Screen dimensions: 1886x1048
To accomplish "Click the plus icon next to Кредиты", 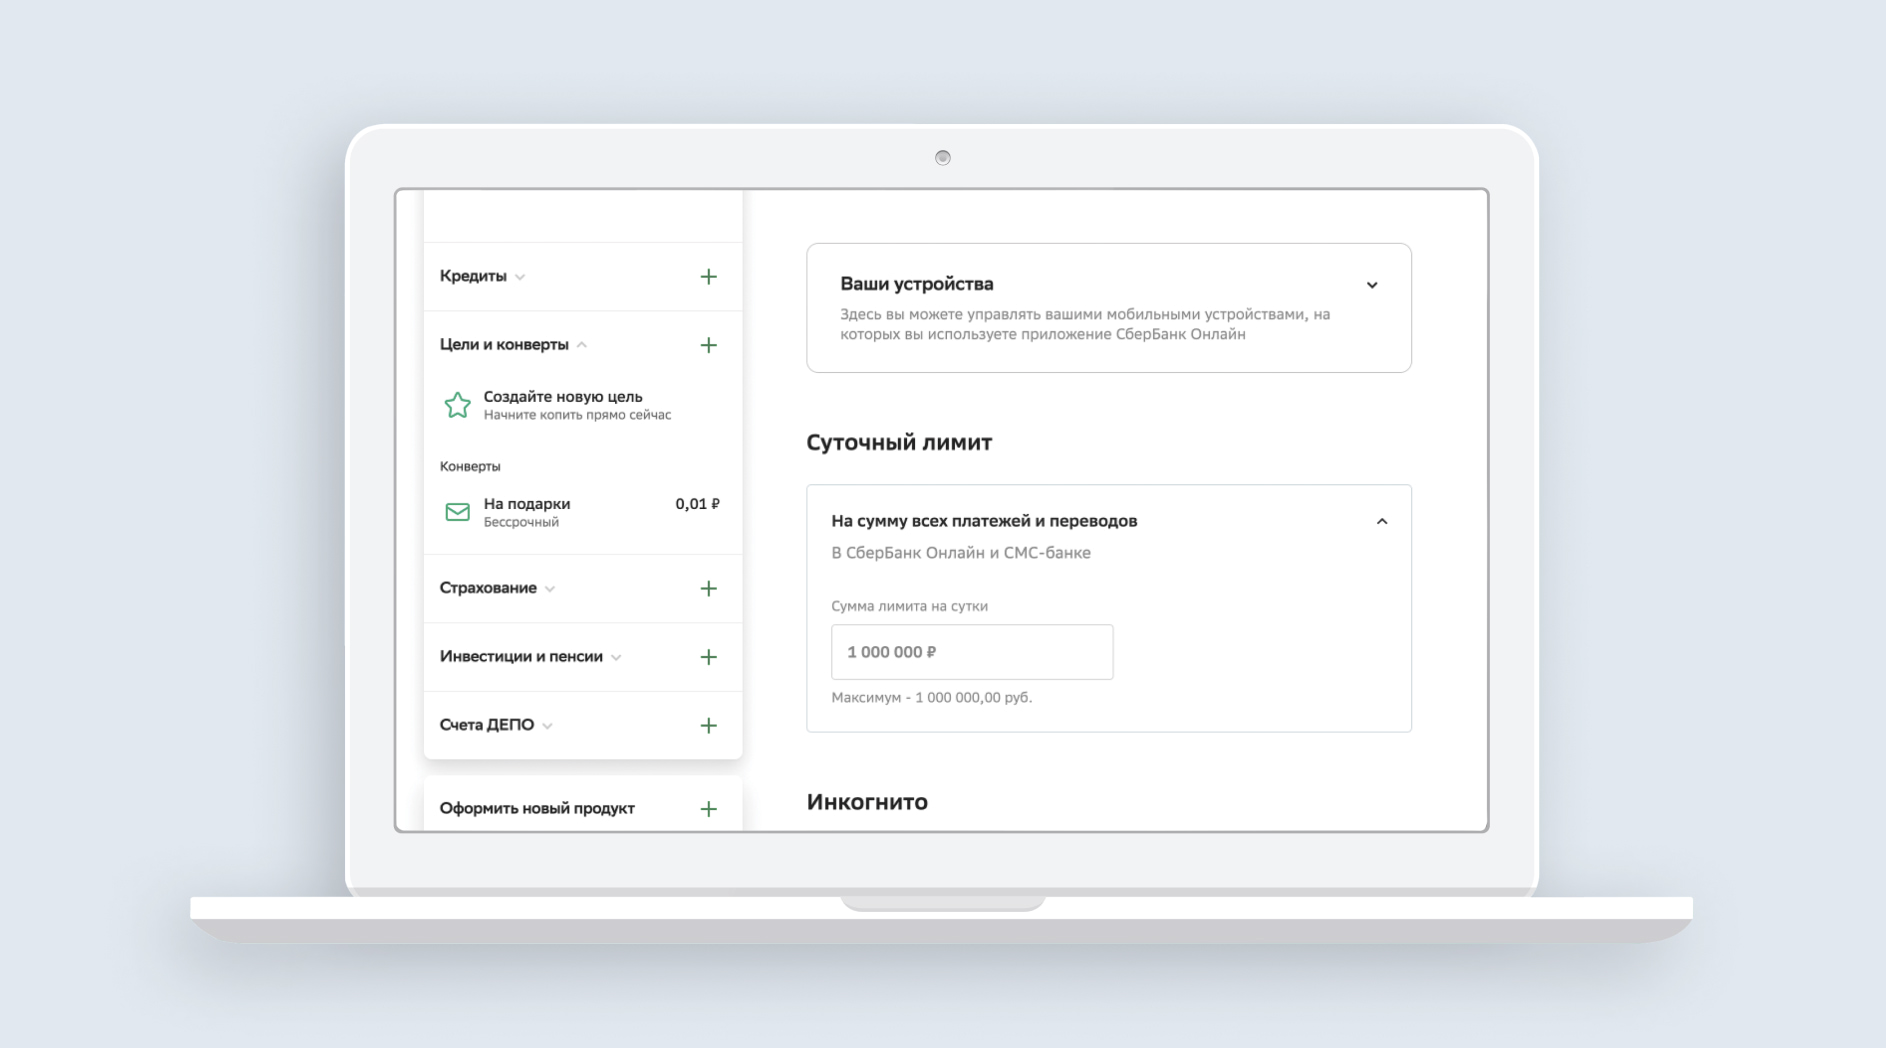I will click(x=708, y=277).
